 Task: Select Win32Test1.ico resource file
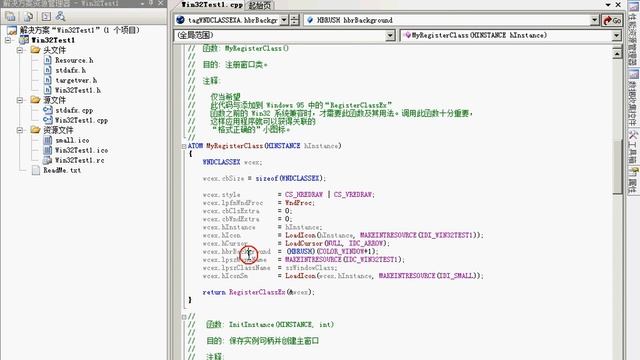pyautogui.click(x=81, y=150)
